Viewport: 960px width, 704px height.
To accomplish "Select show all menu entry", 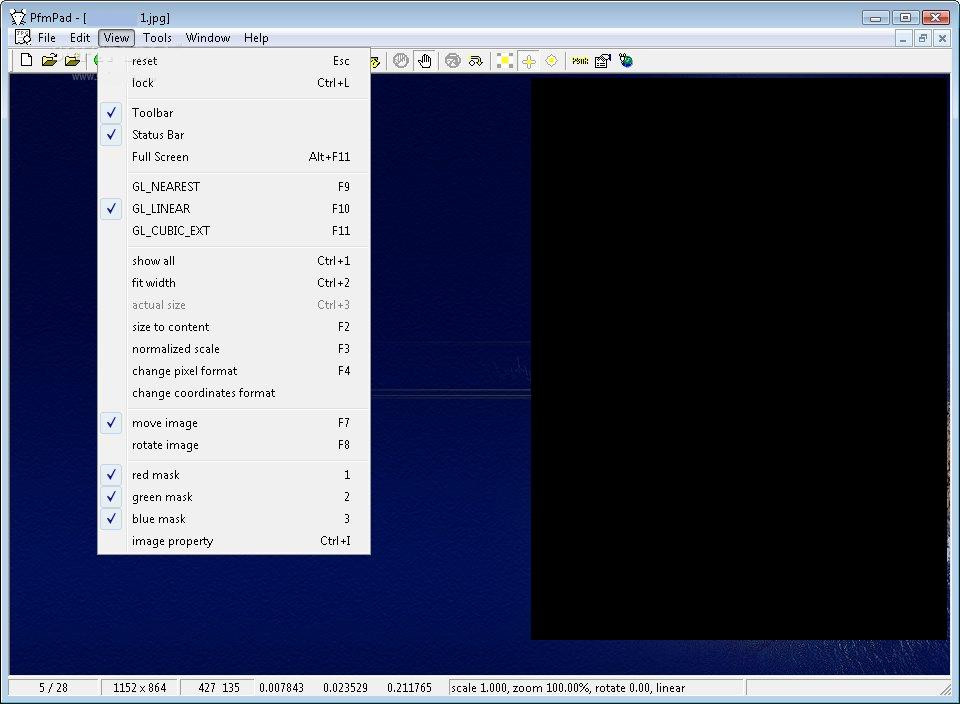I will click(x=234, y=261).
